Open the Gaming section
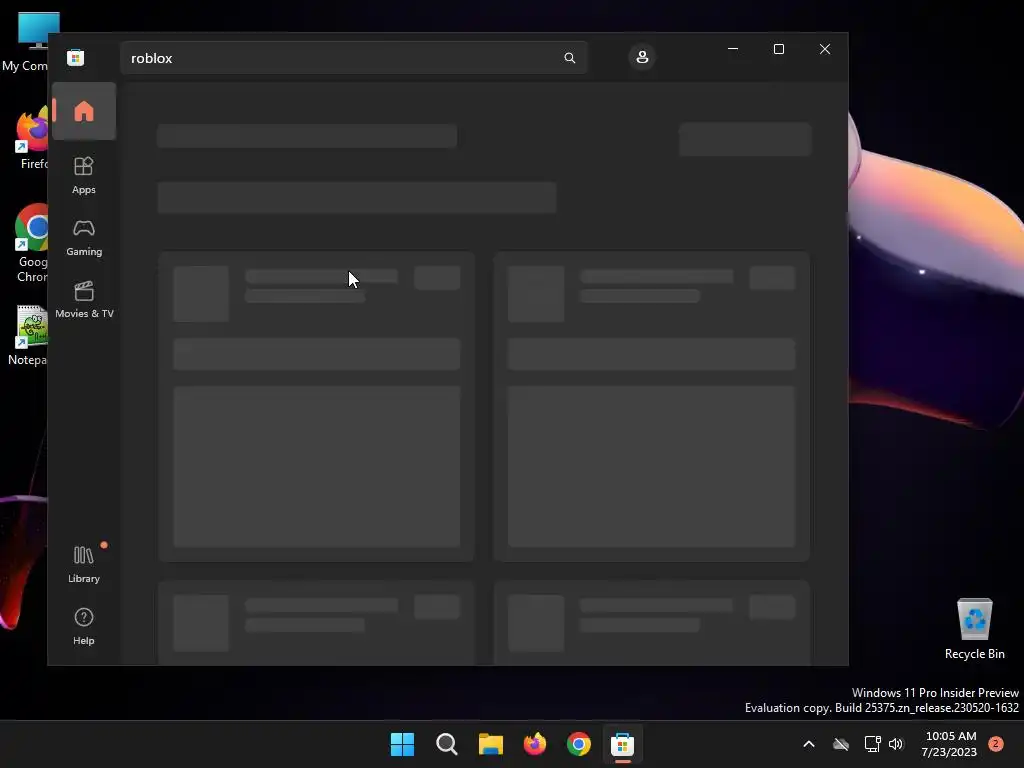1024x768 pixels. point(84,238)
